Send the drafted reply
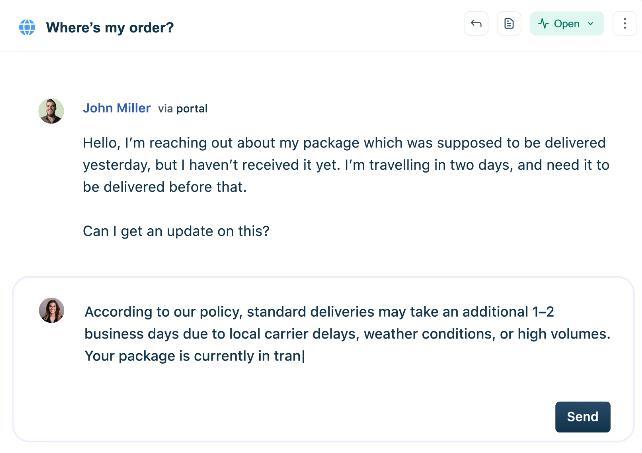 [582, 417]
